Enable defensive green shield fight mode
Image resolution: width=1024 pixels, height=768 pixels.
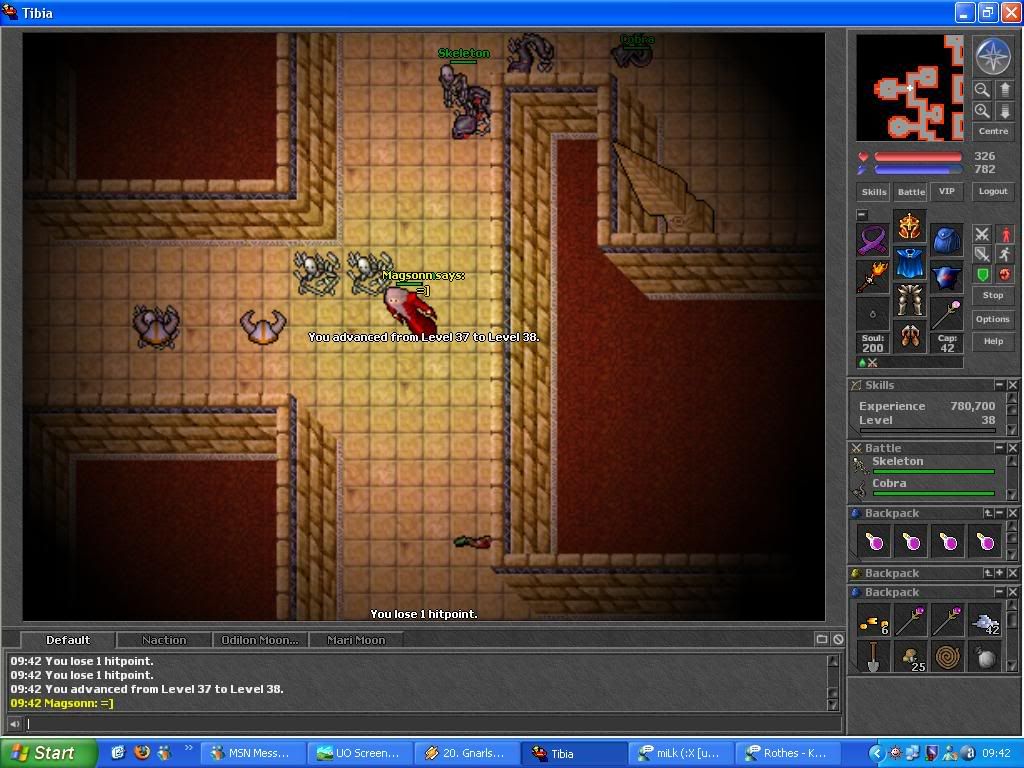point(982,274)
